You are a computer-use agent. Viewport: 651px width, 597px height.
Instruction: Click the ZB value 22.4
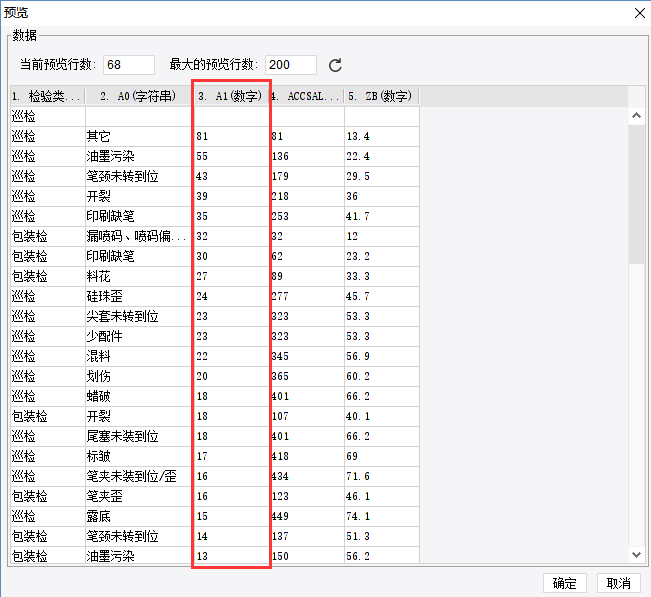[x=382, y=156]
